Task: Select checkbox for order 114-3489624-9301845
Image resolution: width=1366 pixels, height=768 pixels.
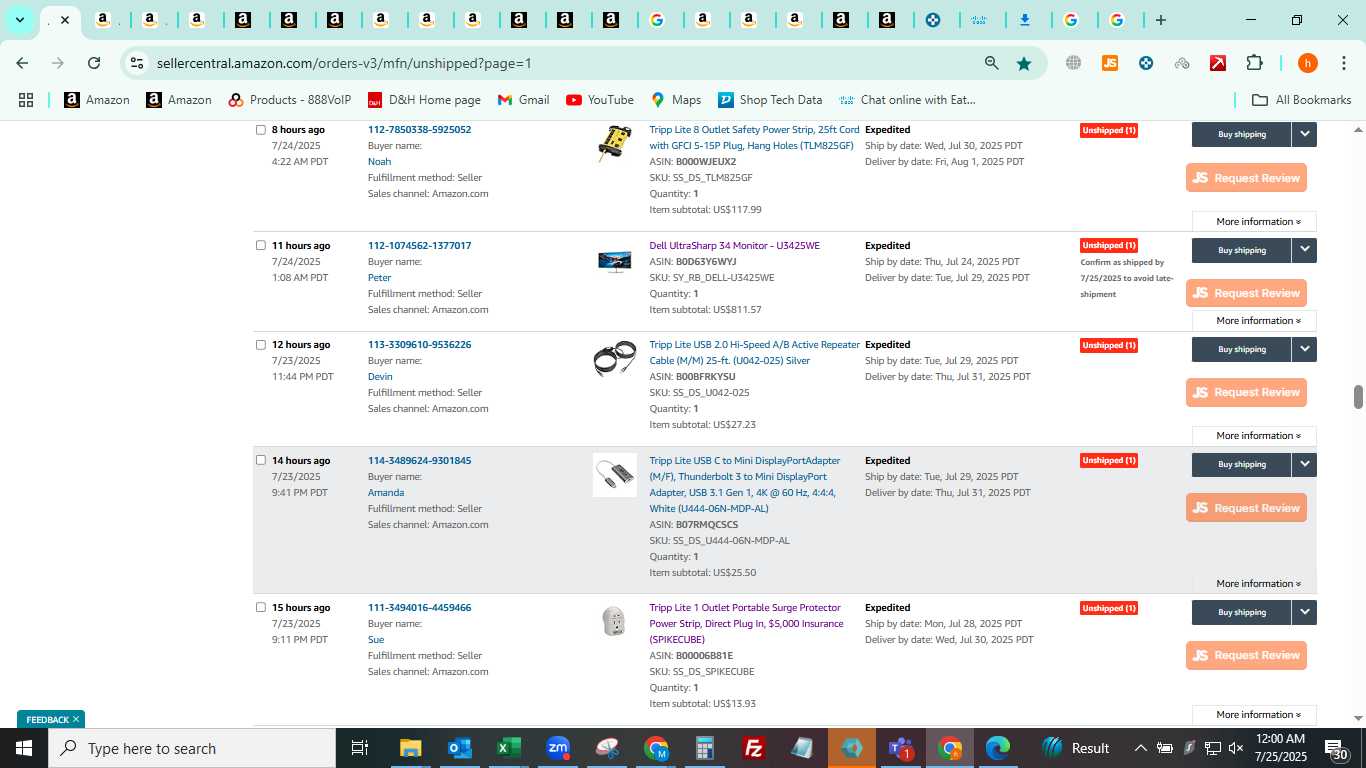Action: [261, 460]
